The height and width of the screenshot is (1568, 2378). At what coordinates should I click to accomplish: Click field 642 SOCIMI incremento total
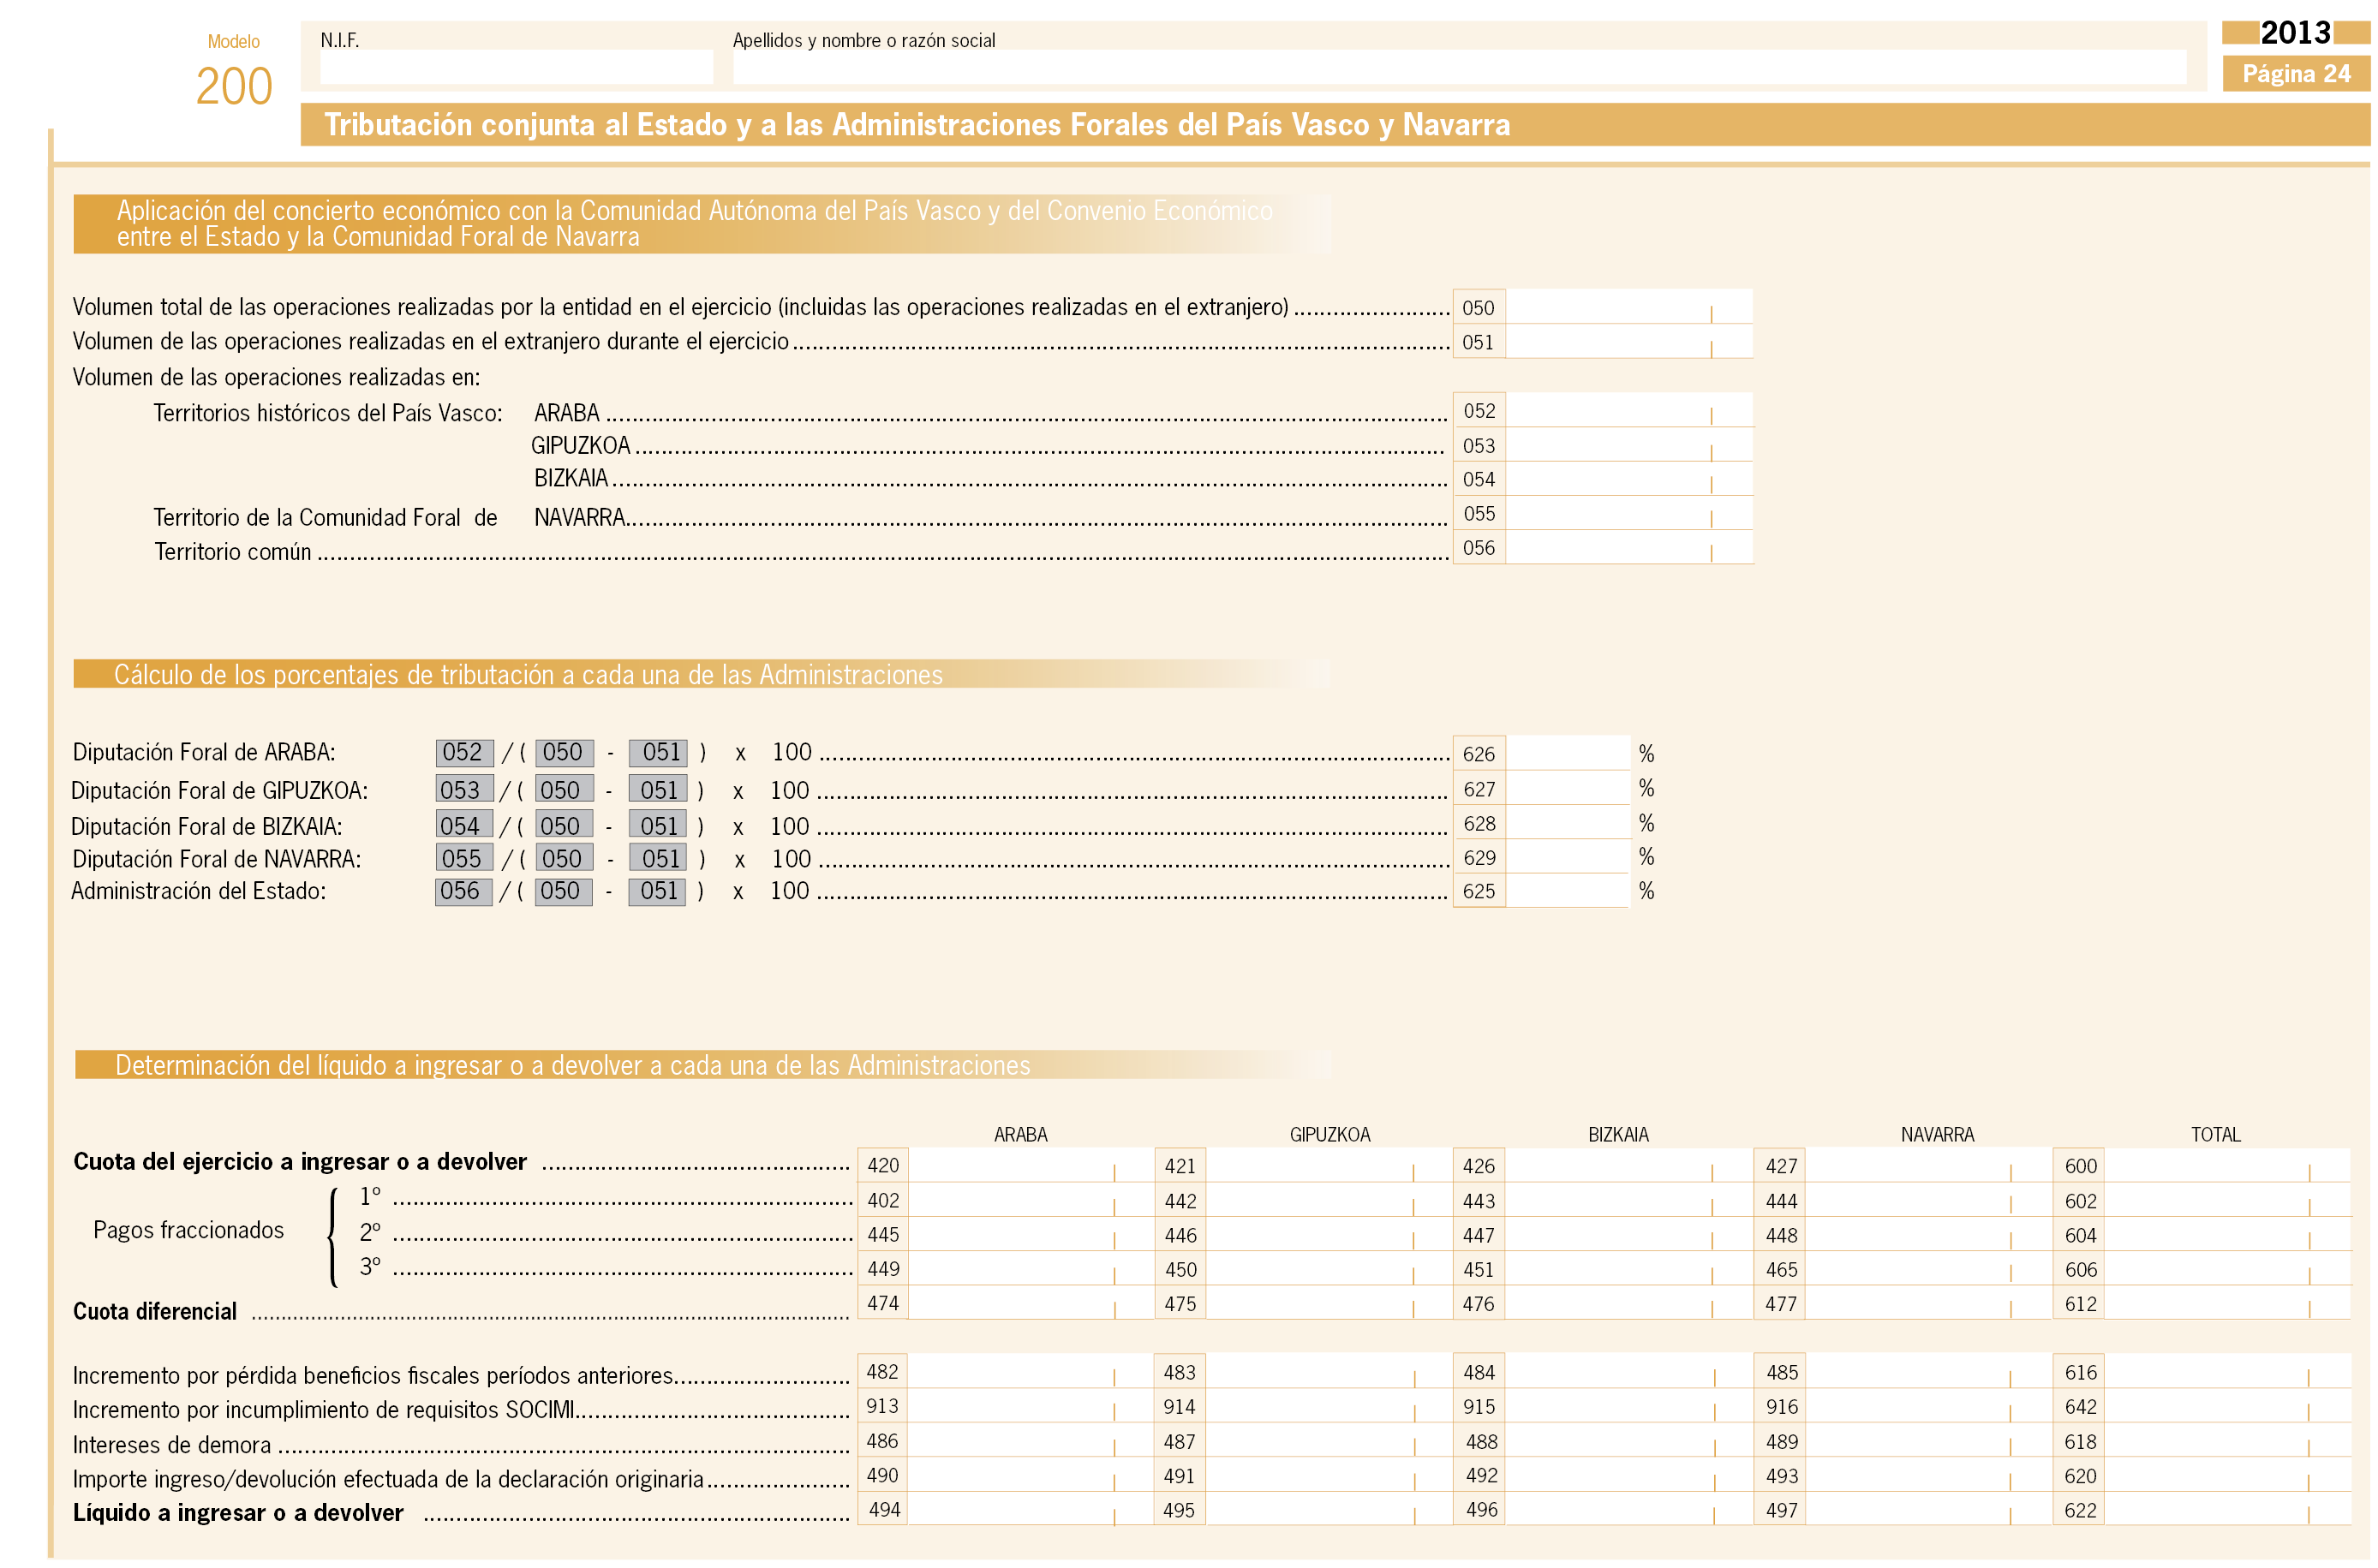(2227, 1406)
